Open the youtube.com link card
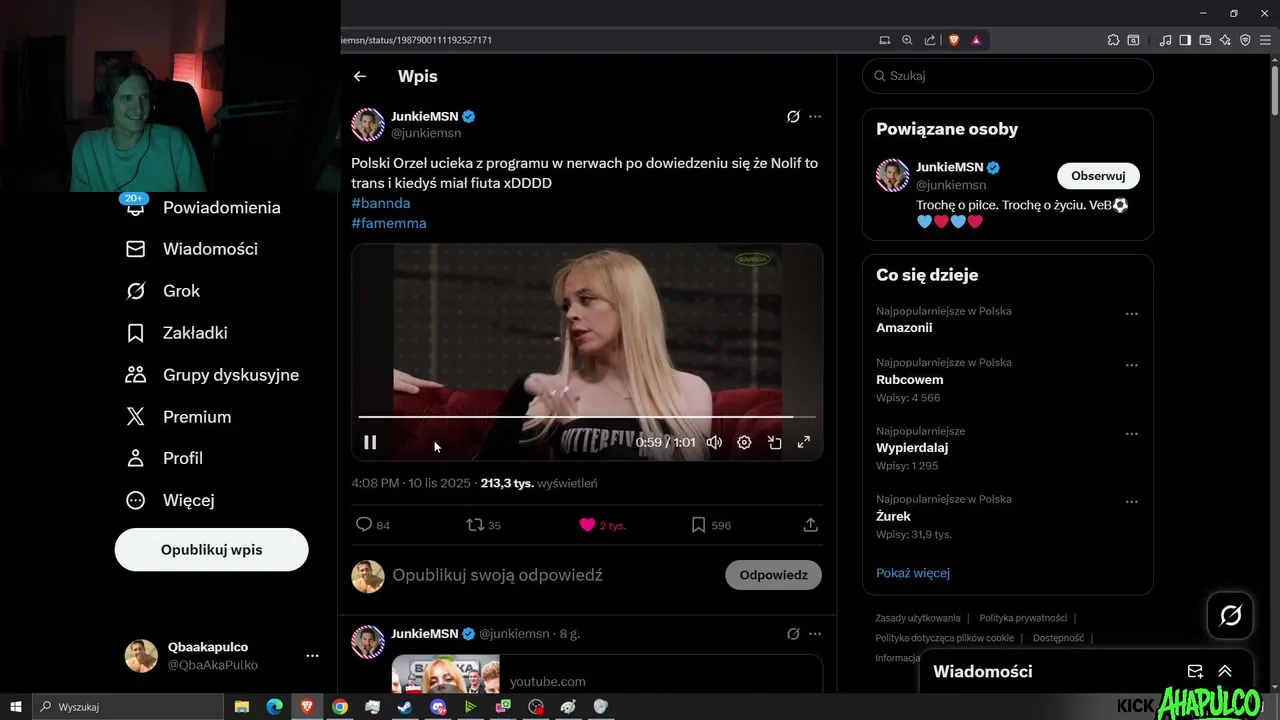The height and width of the screenshot is (720, 1280). (x=607, y=675)
